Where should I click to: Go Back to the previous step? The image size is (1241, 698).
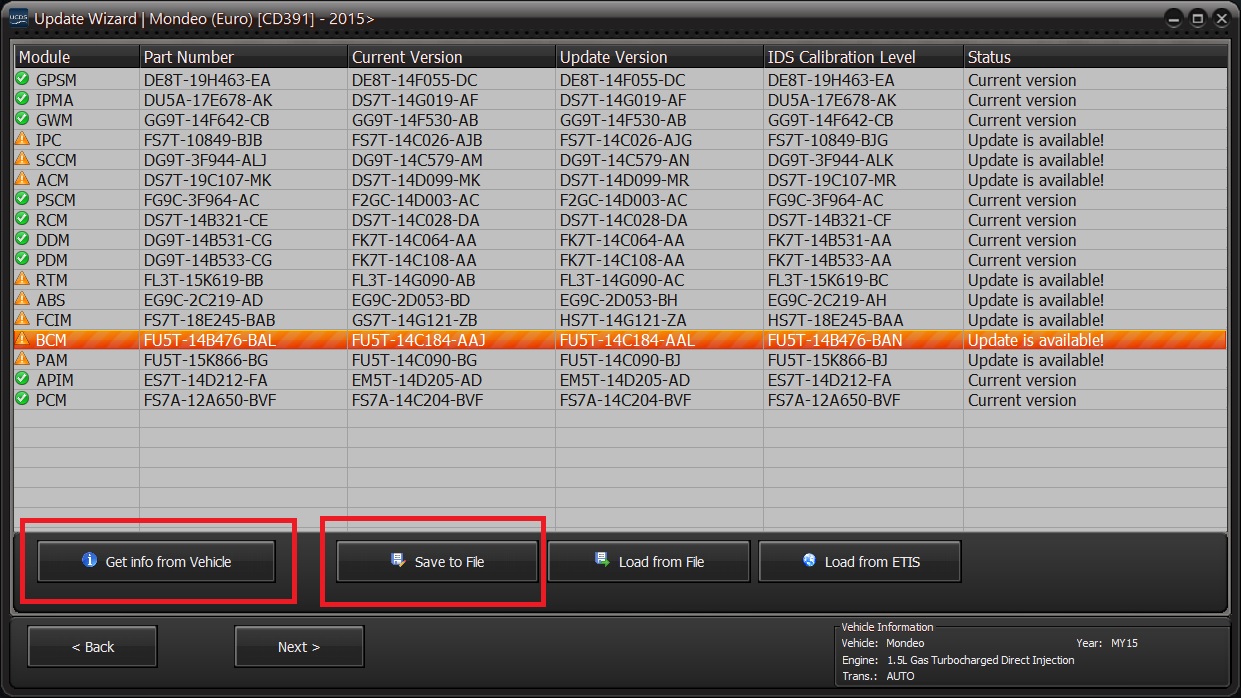[x=92, y=647]
